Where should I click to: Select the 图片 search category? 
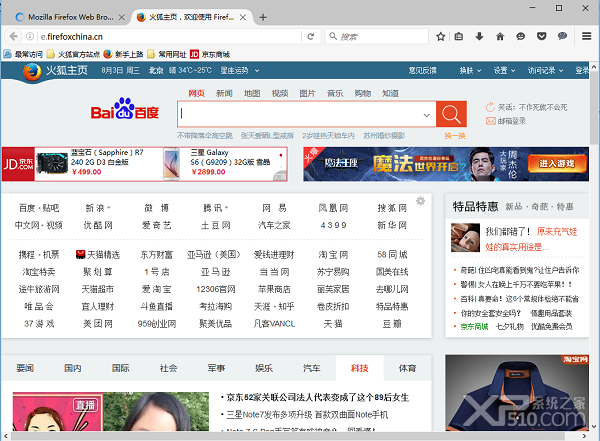(307, 93)
